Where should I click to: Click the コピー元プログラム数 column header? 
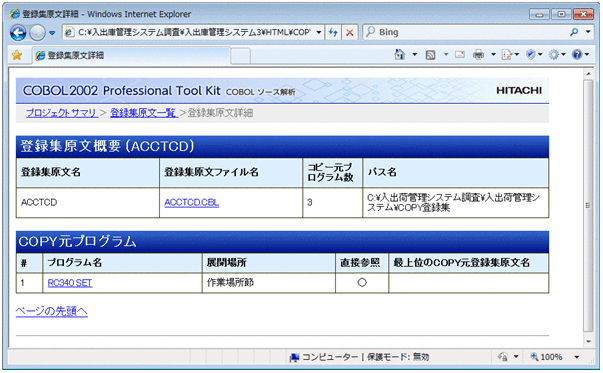[x=332, y=173]
